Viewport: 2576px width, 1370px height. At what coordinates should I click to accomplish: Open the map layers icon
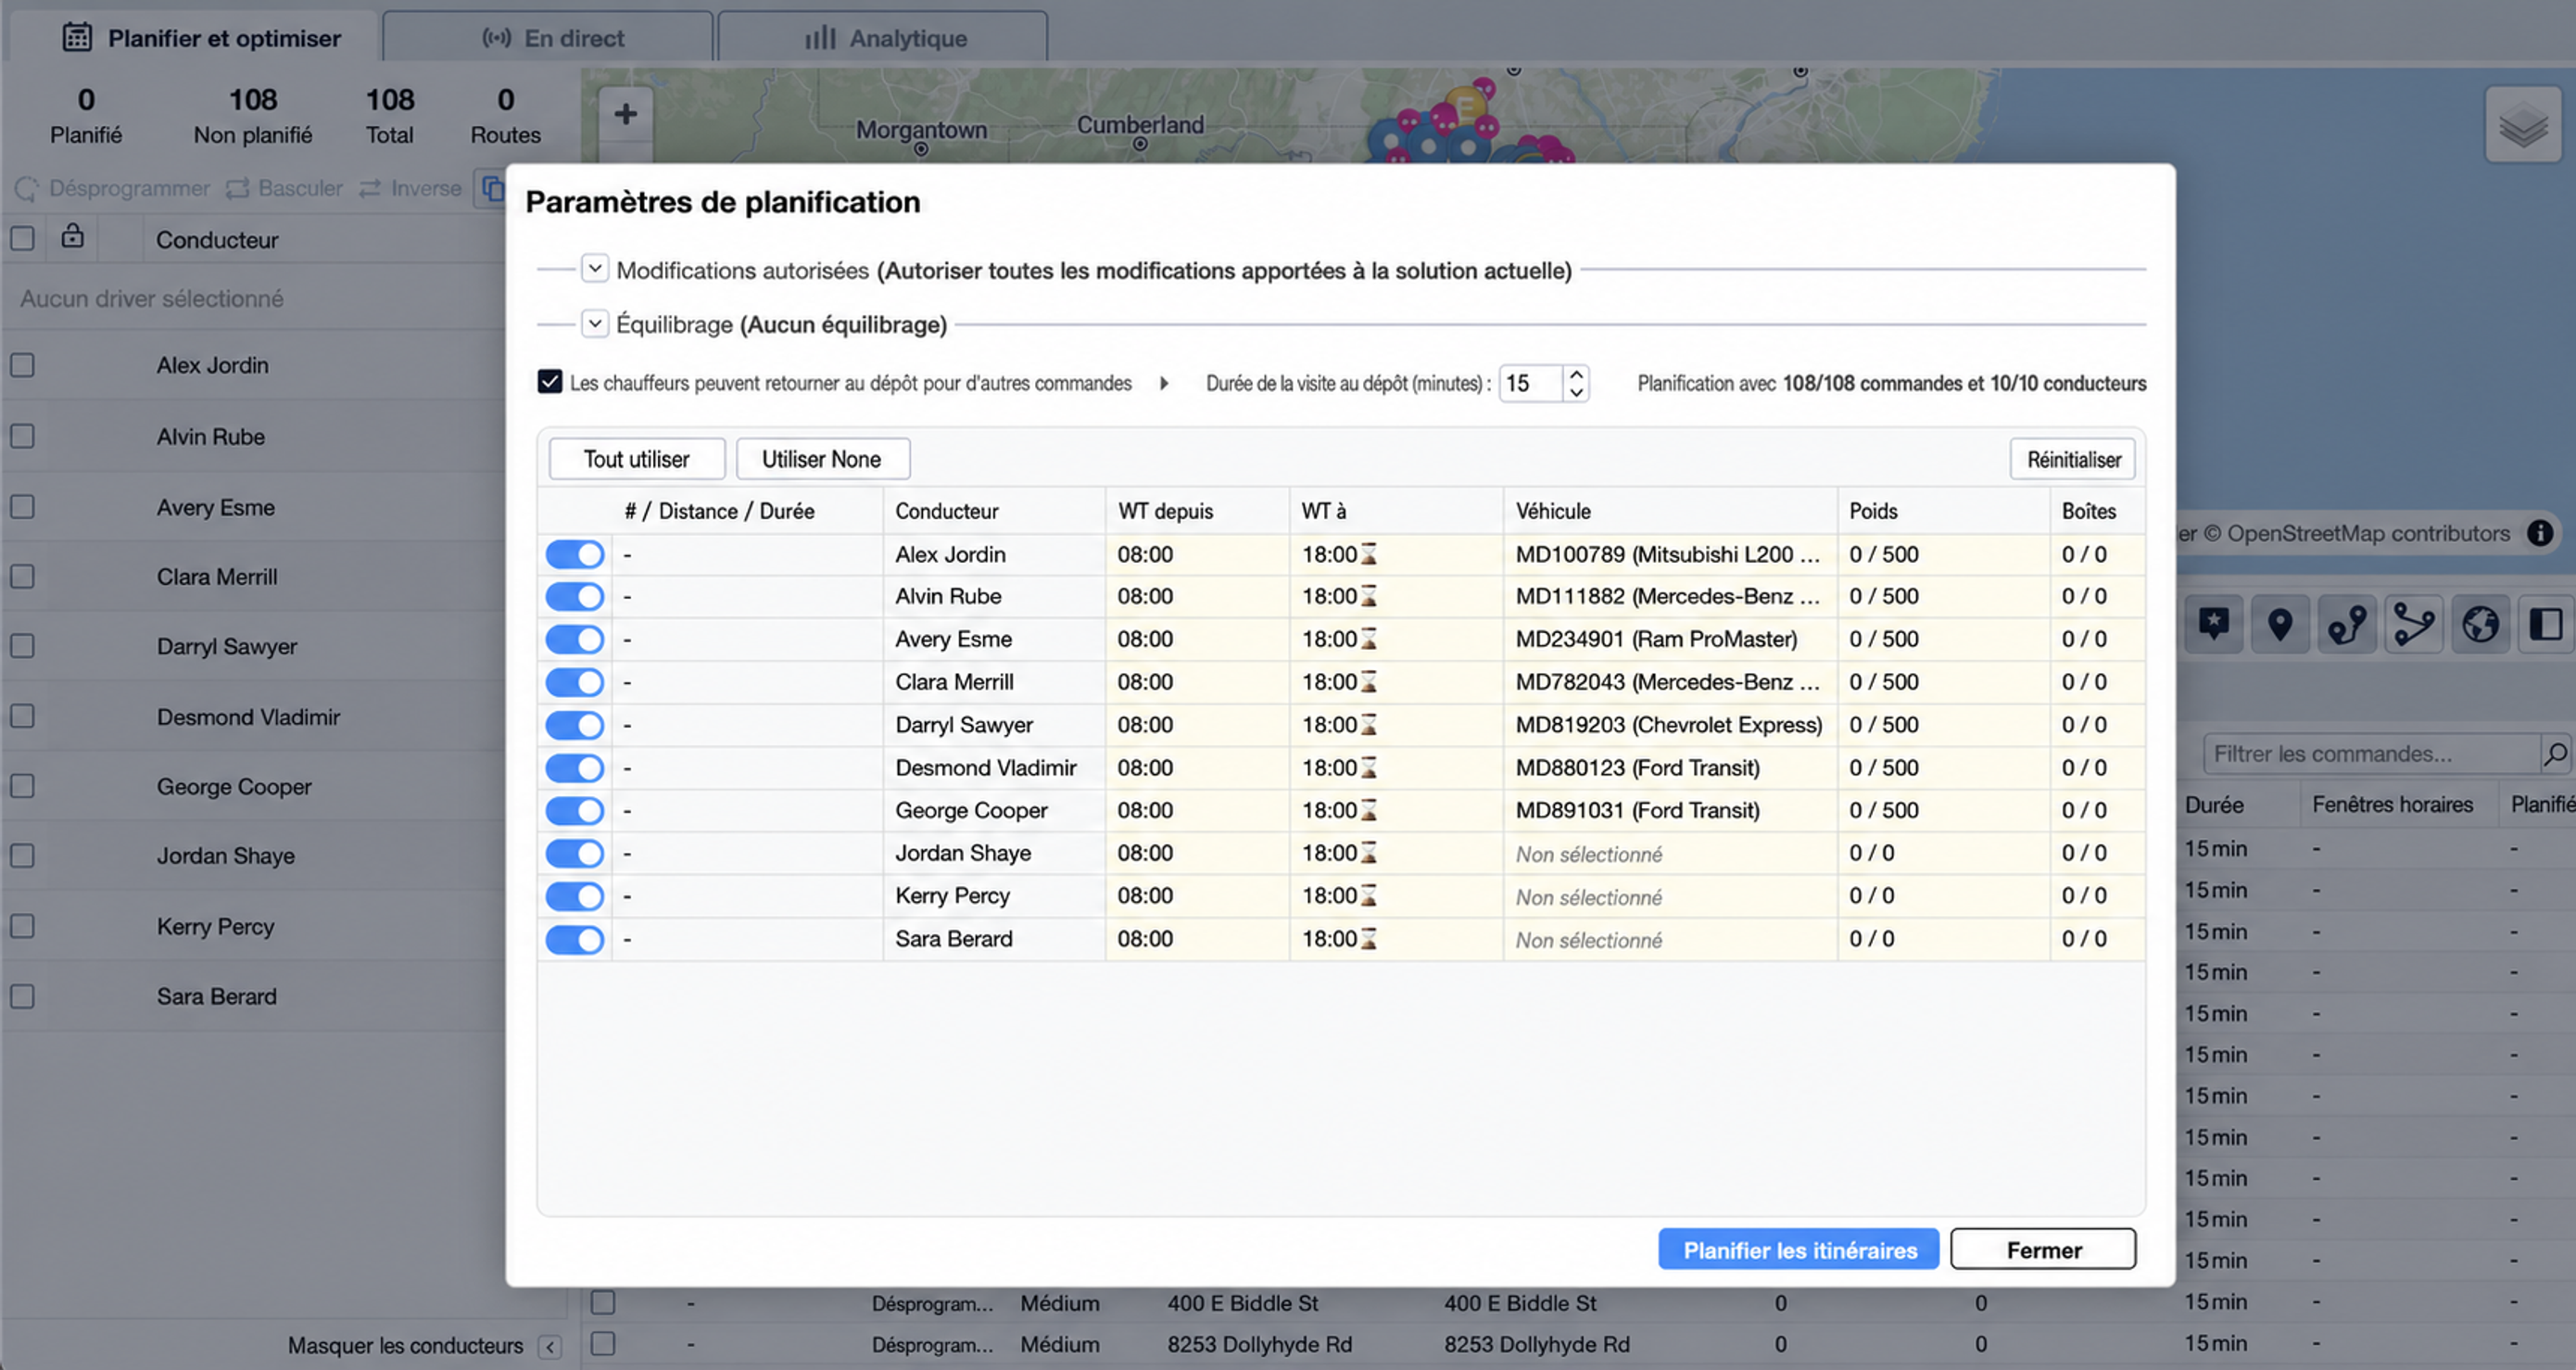[x=2523, y=125]
